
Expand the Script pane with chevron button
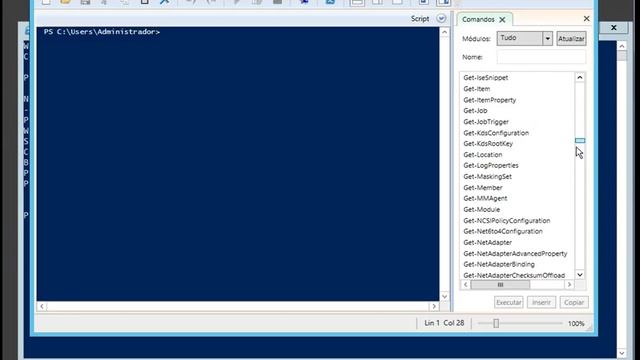click(441, 18)
